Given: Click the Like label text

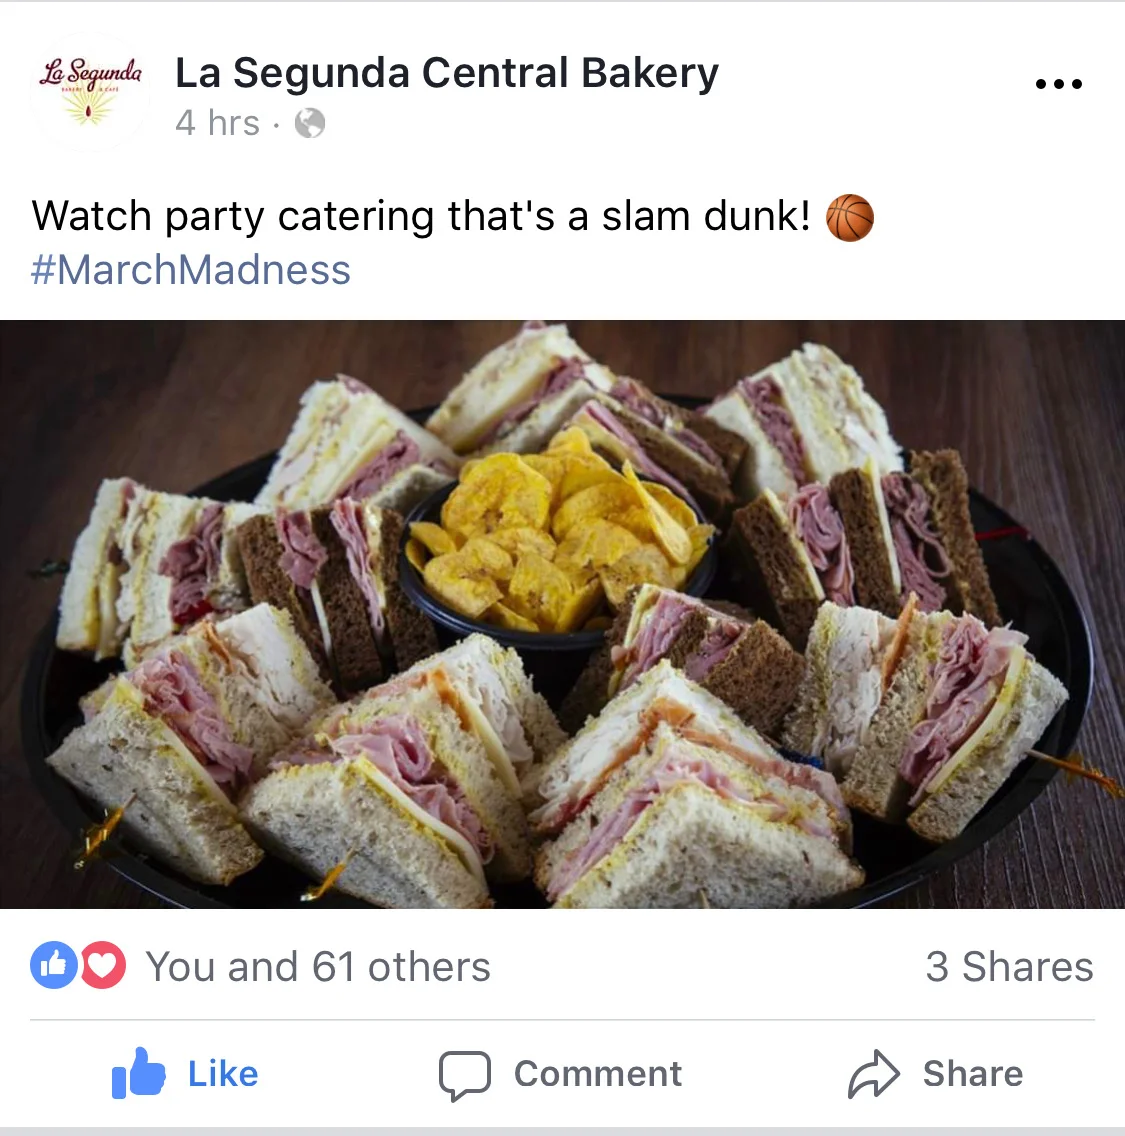Looking at the screenshot, I should [x=223, y=1074].
